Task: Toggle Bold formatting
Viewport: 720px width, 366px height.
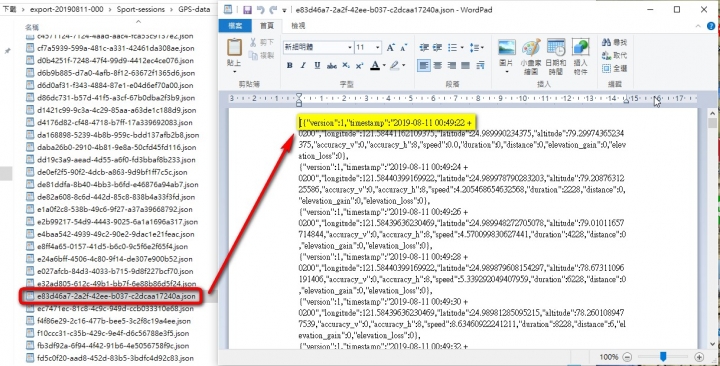Action: [290, 66]
